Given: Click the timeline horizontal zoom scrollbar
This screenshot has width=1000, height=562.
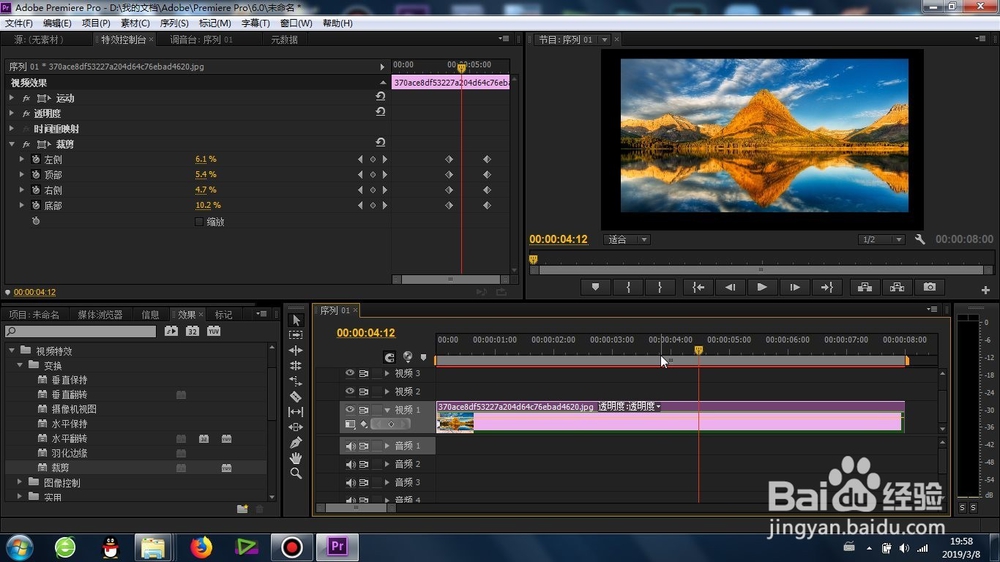Looking at the screenshot, I should click(357, 508).
